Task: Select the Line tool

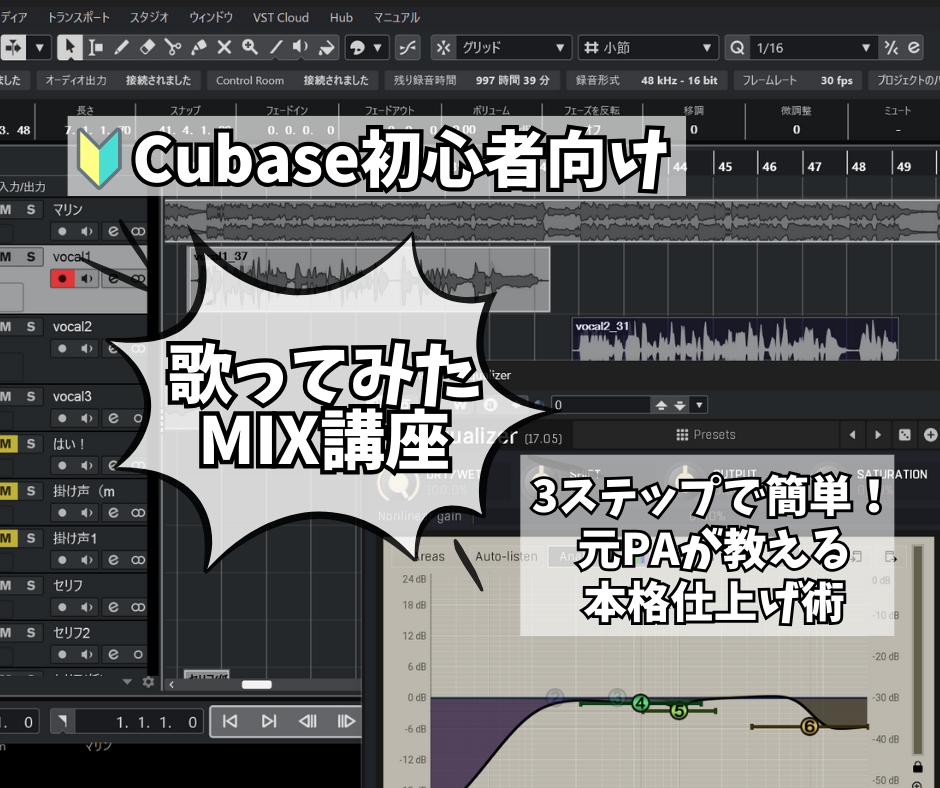Action: pos(275,47)
